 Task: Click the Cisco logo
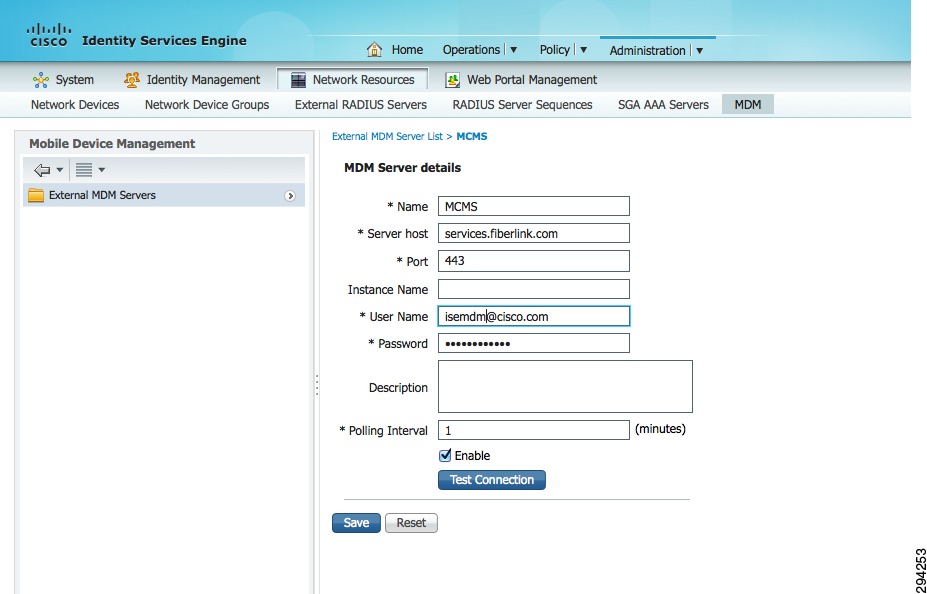coord(48,35)
